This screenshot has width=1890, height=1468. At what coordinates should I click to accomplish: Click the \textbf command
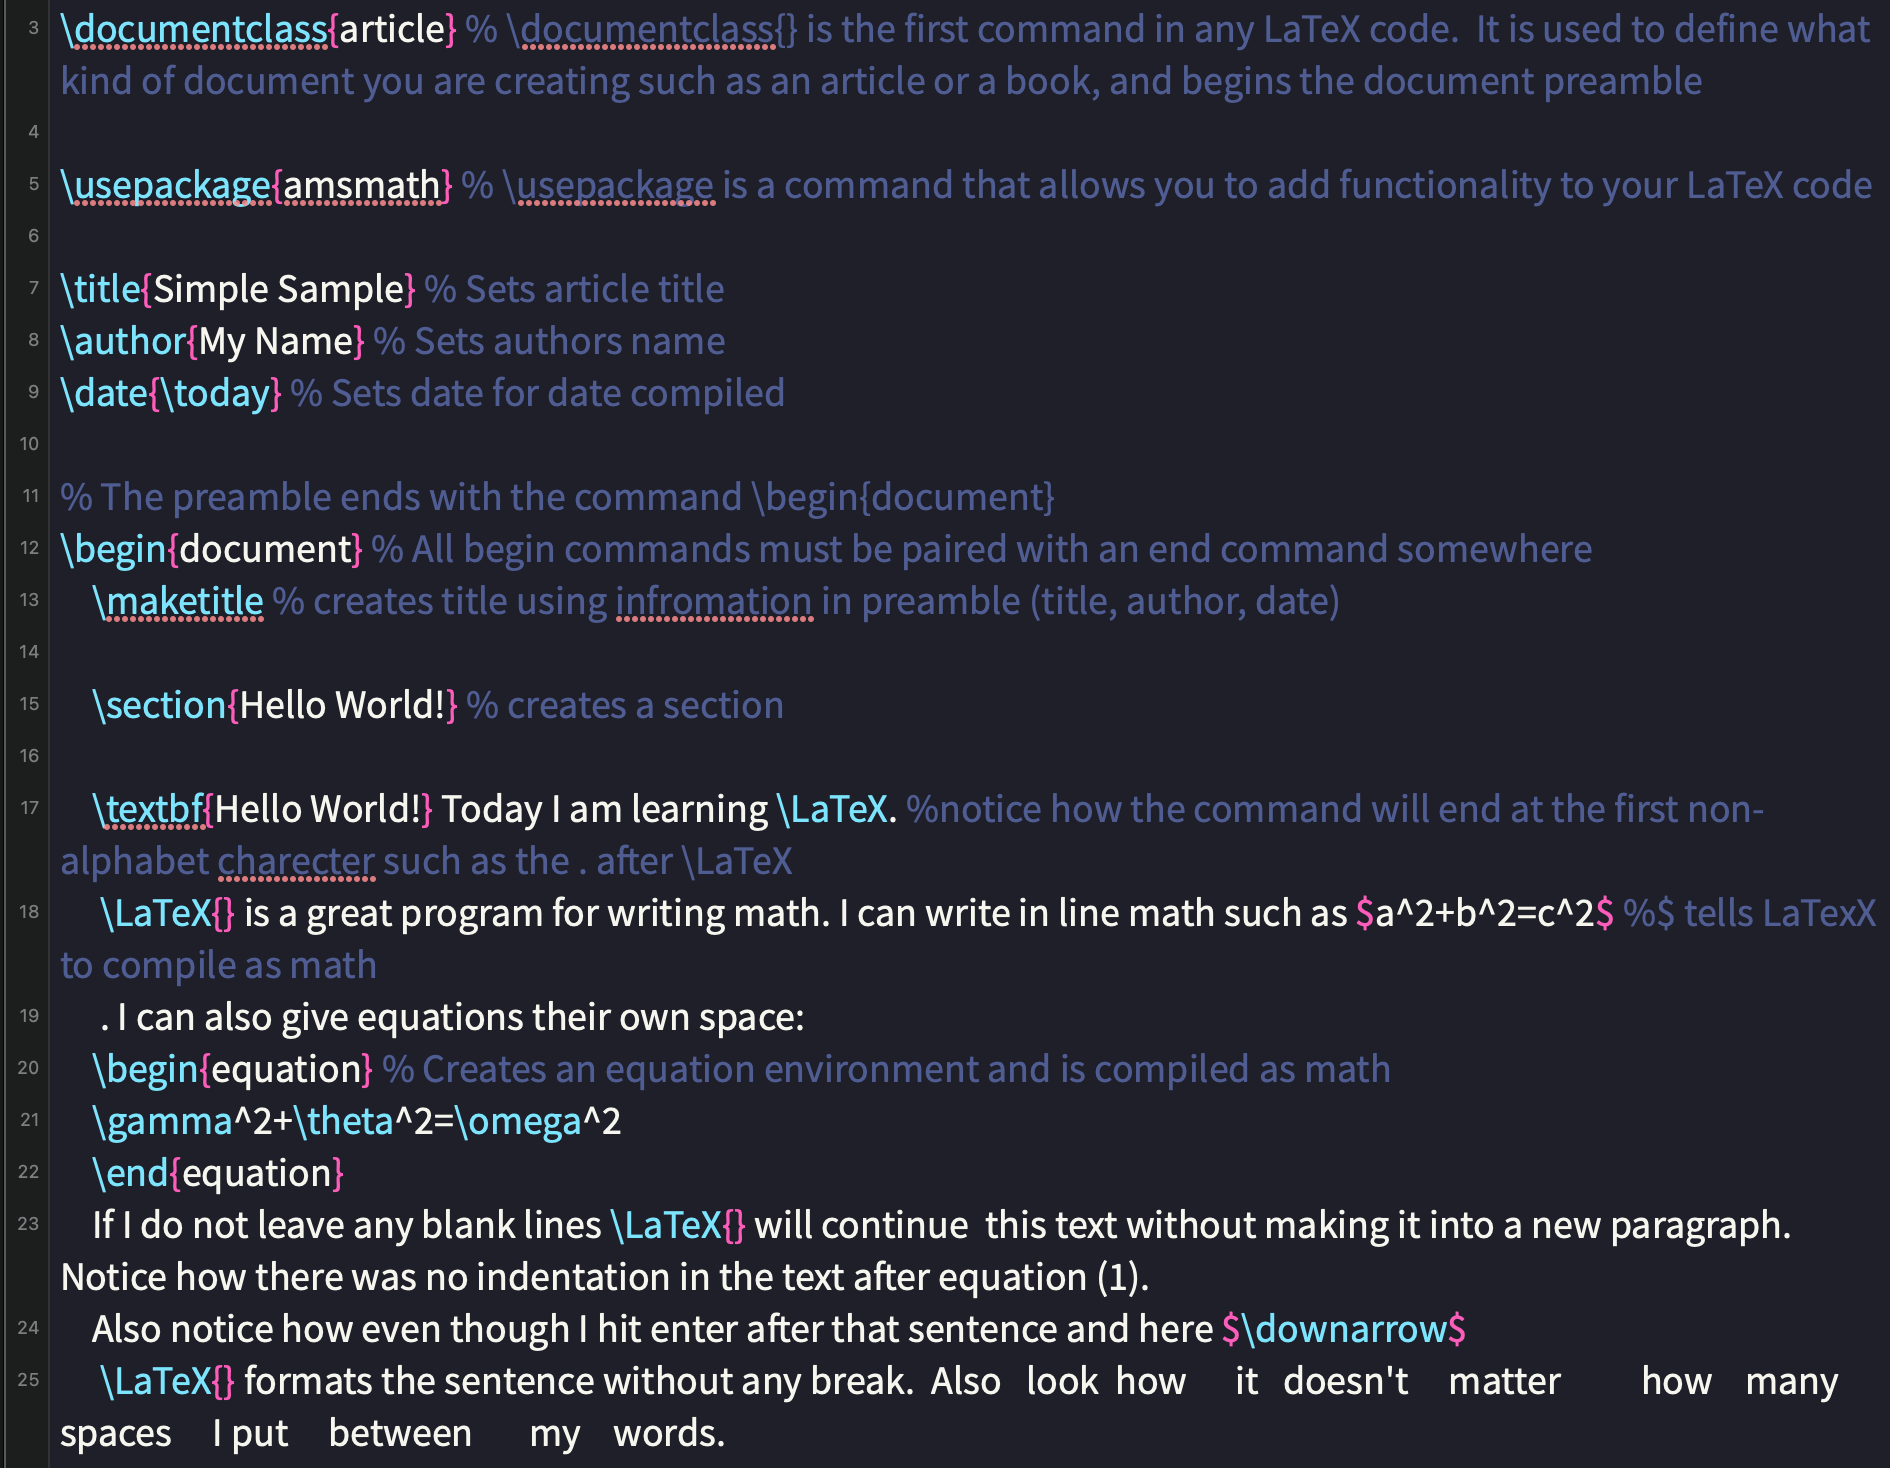148,810
